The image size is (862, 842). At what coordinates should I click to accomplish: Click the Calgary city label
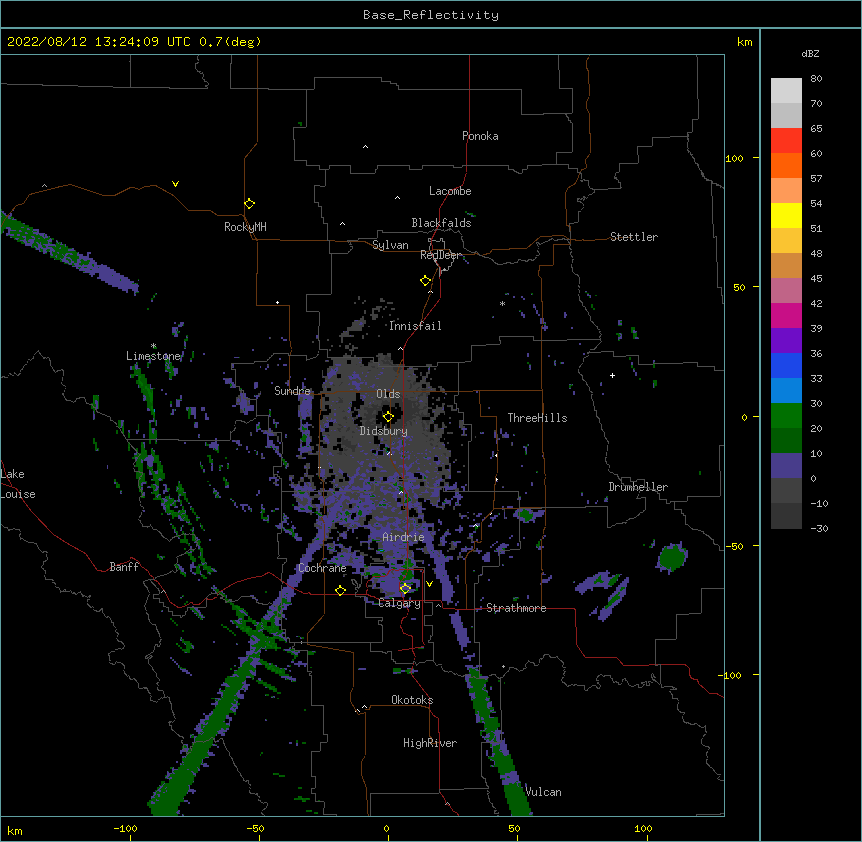pyautogui.click(x=400, y=603)
